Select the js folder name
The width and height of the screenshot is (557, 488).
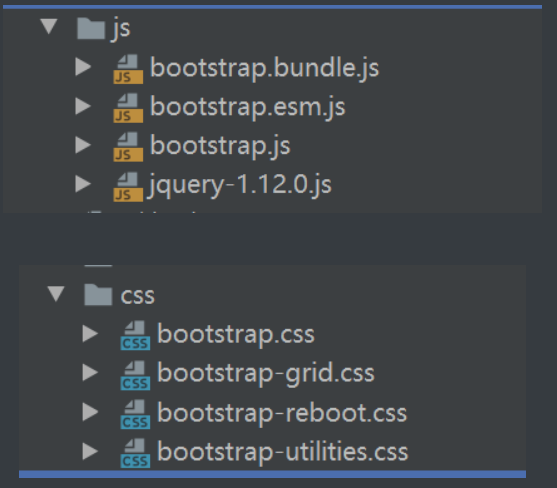[x=121, y=29]
